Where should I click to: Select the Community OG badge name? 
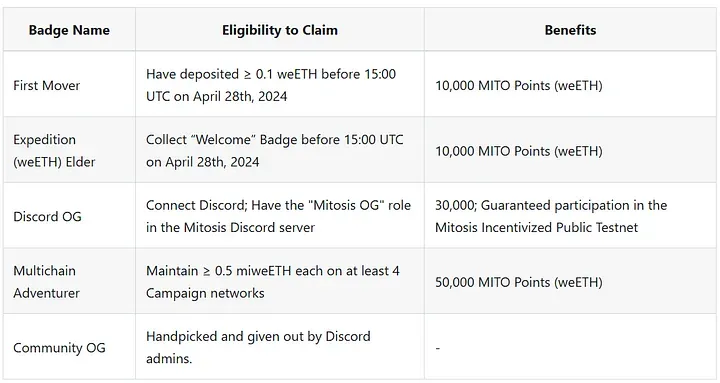(x=59, y=348)
